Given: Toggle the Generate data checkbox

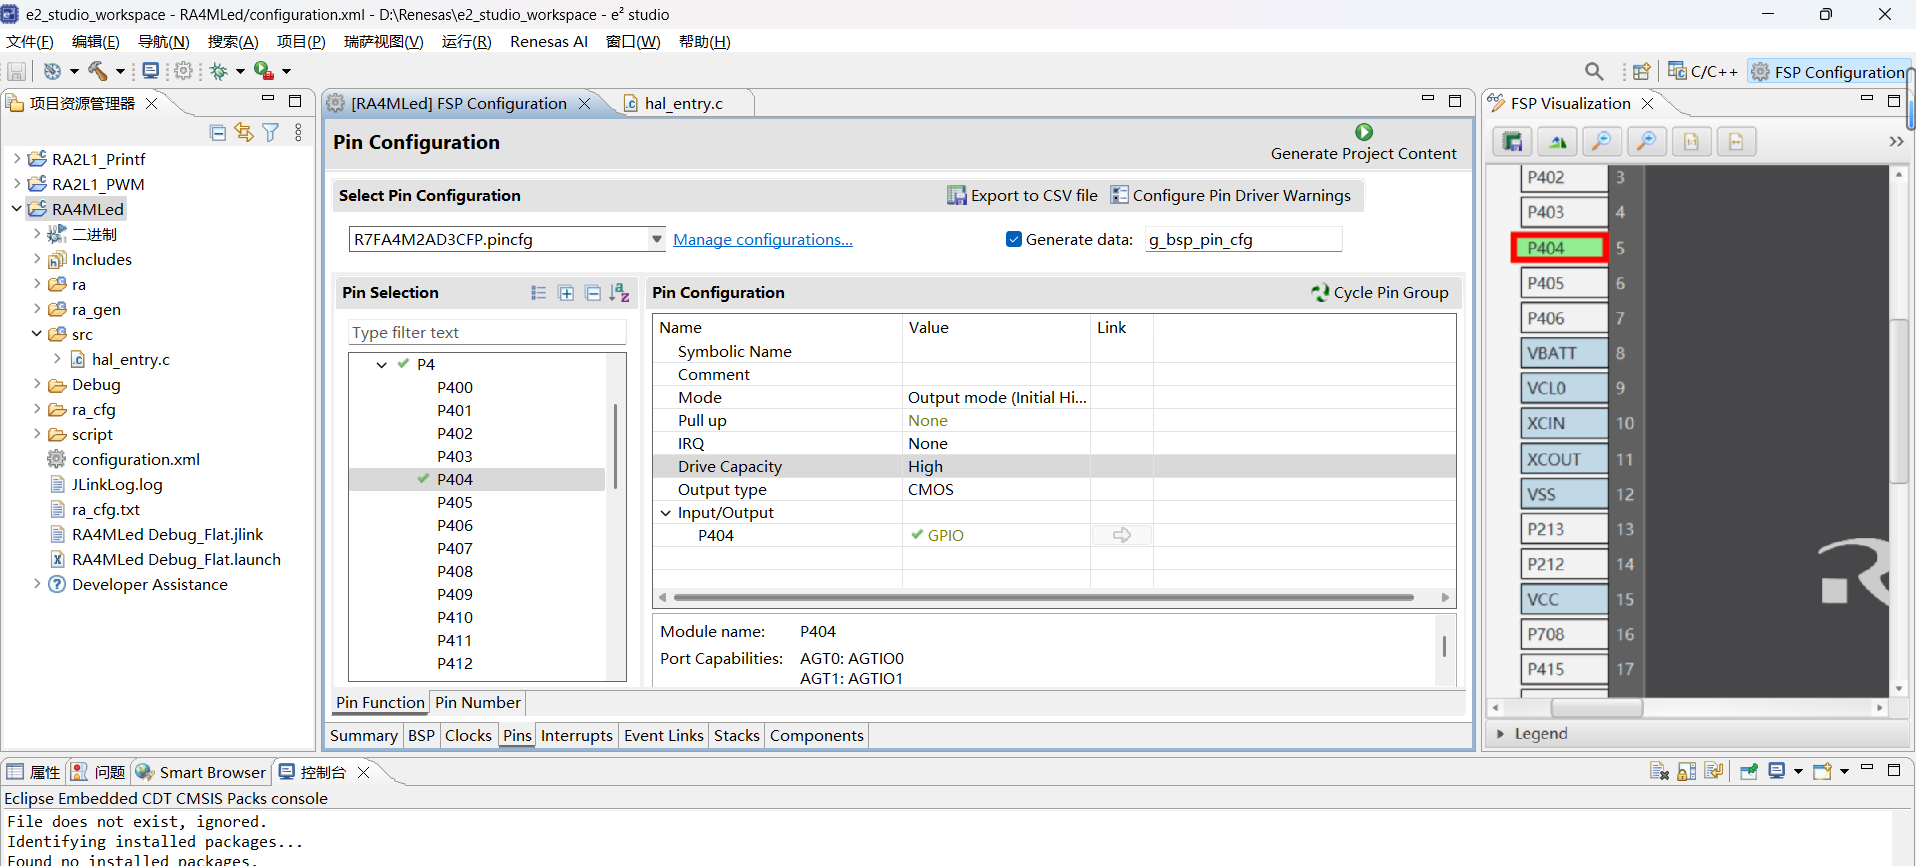Looking at the screenshot, I should (1014, 239).
